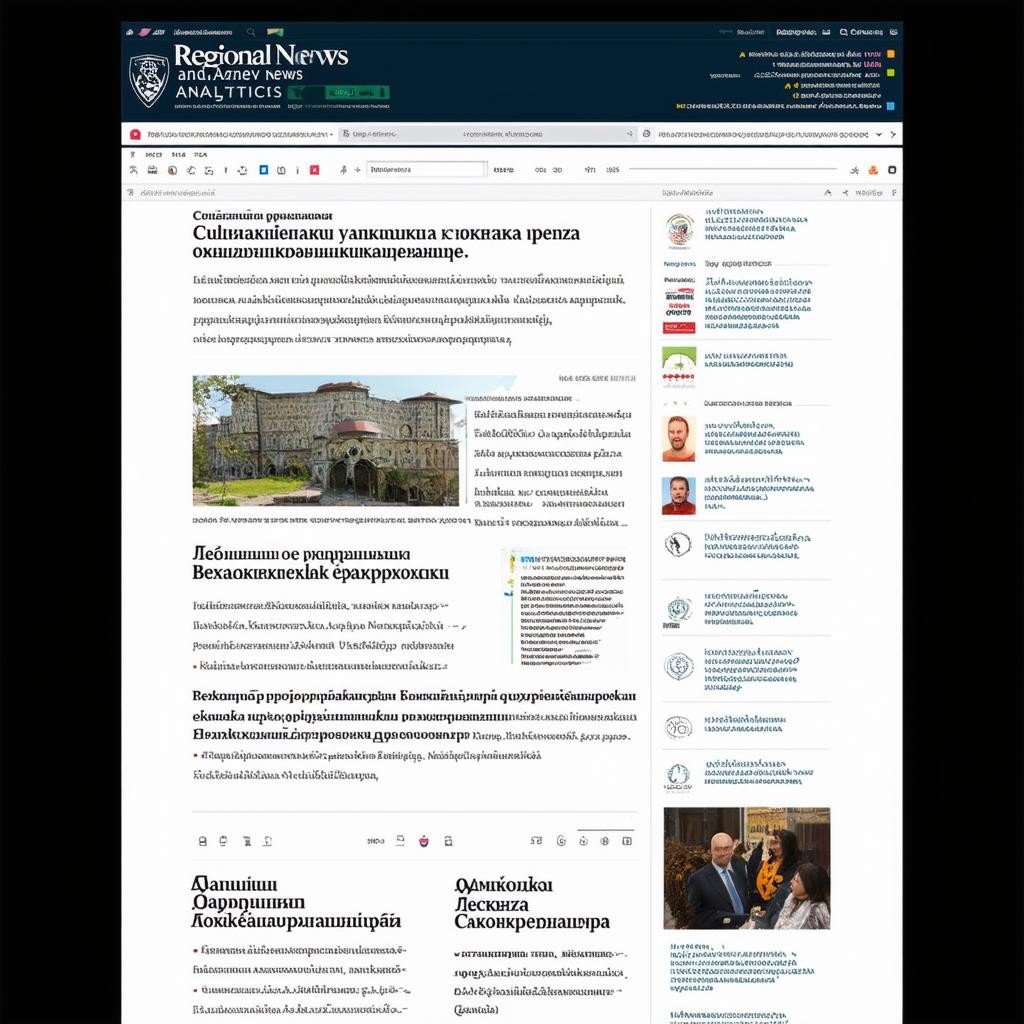This screenshot has height=1024, width=1024.
Task: Click the round emblem icon atop the sidebar
Action: click(x=680, y=230)
